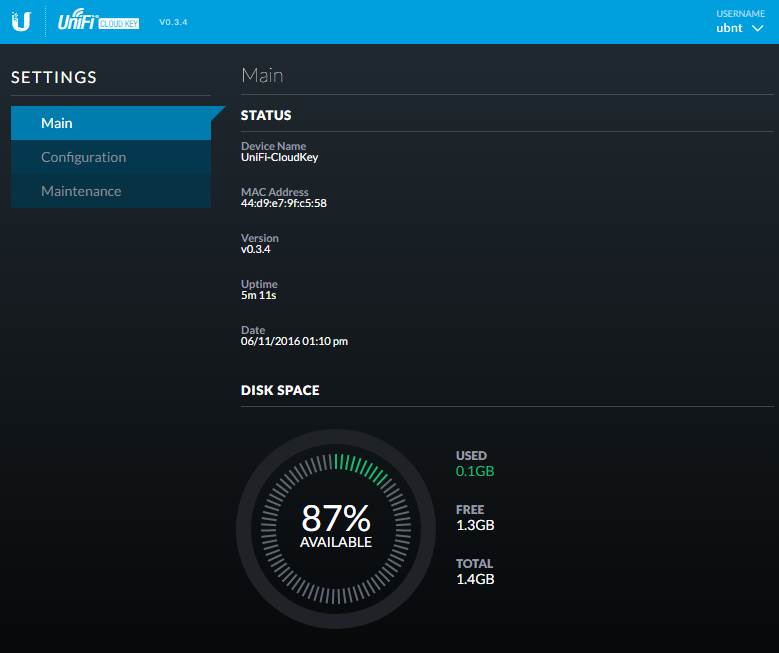Click the Ubiquiti U logo icon

coord(21,21)
